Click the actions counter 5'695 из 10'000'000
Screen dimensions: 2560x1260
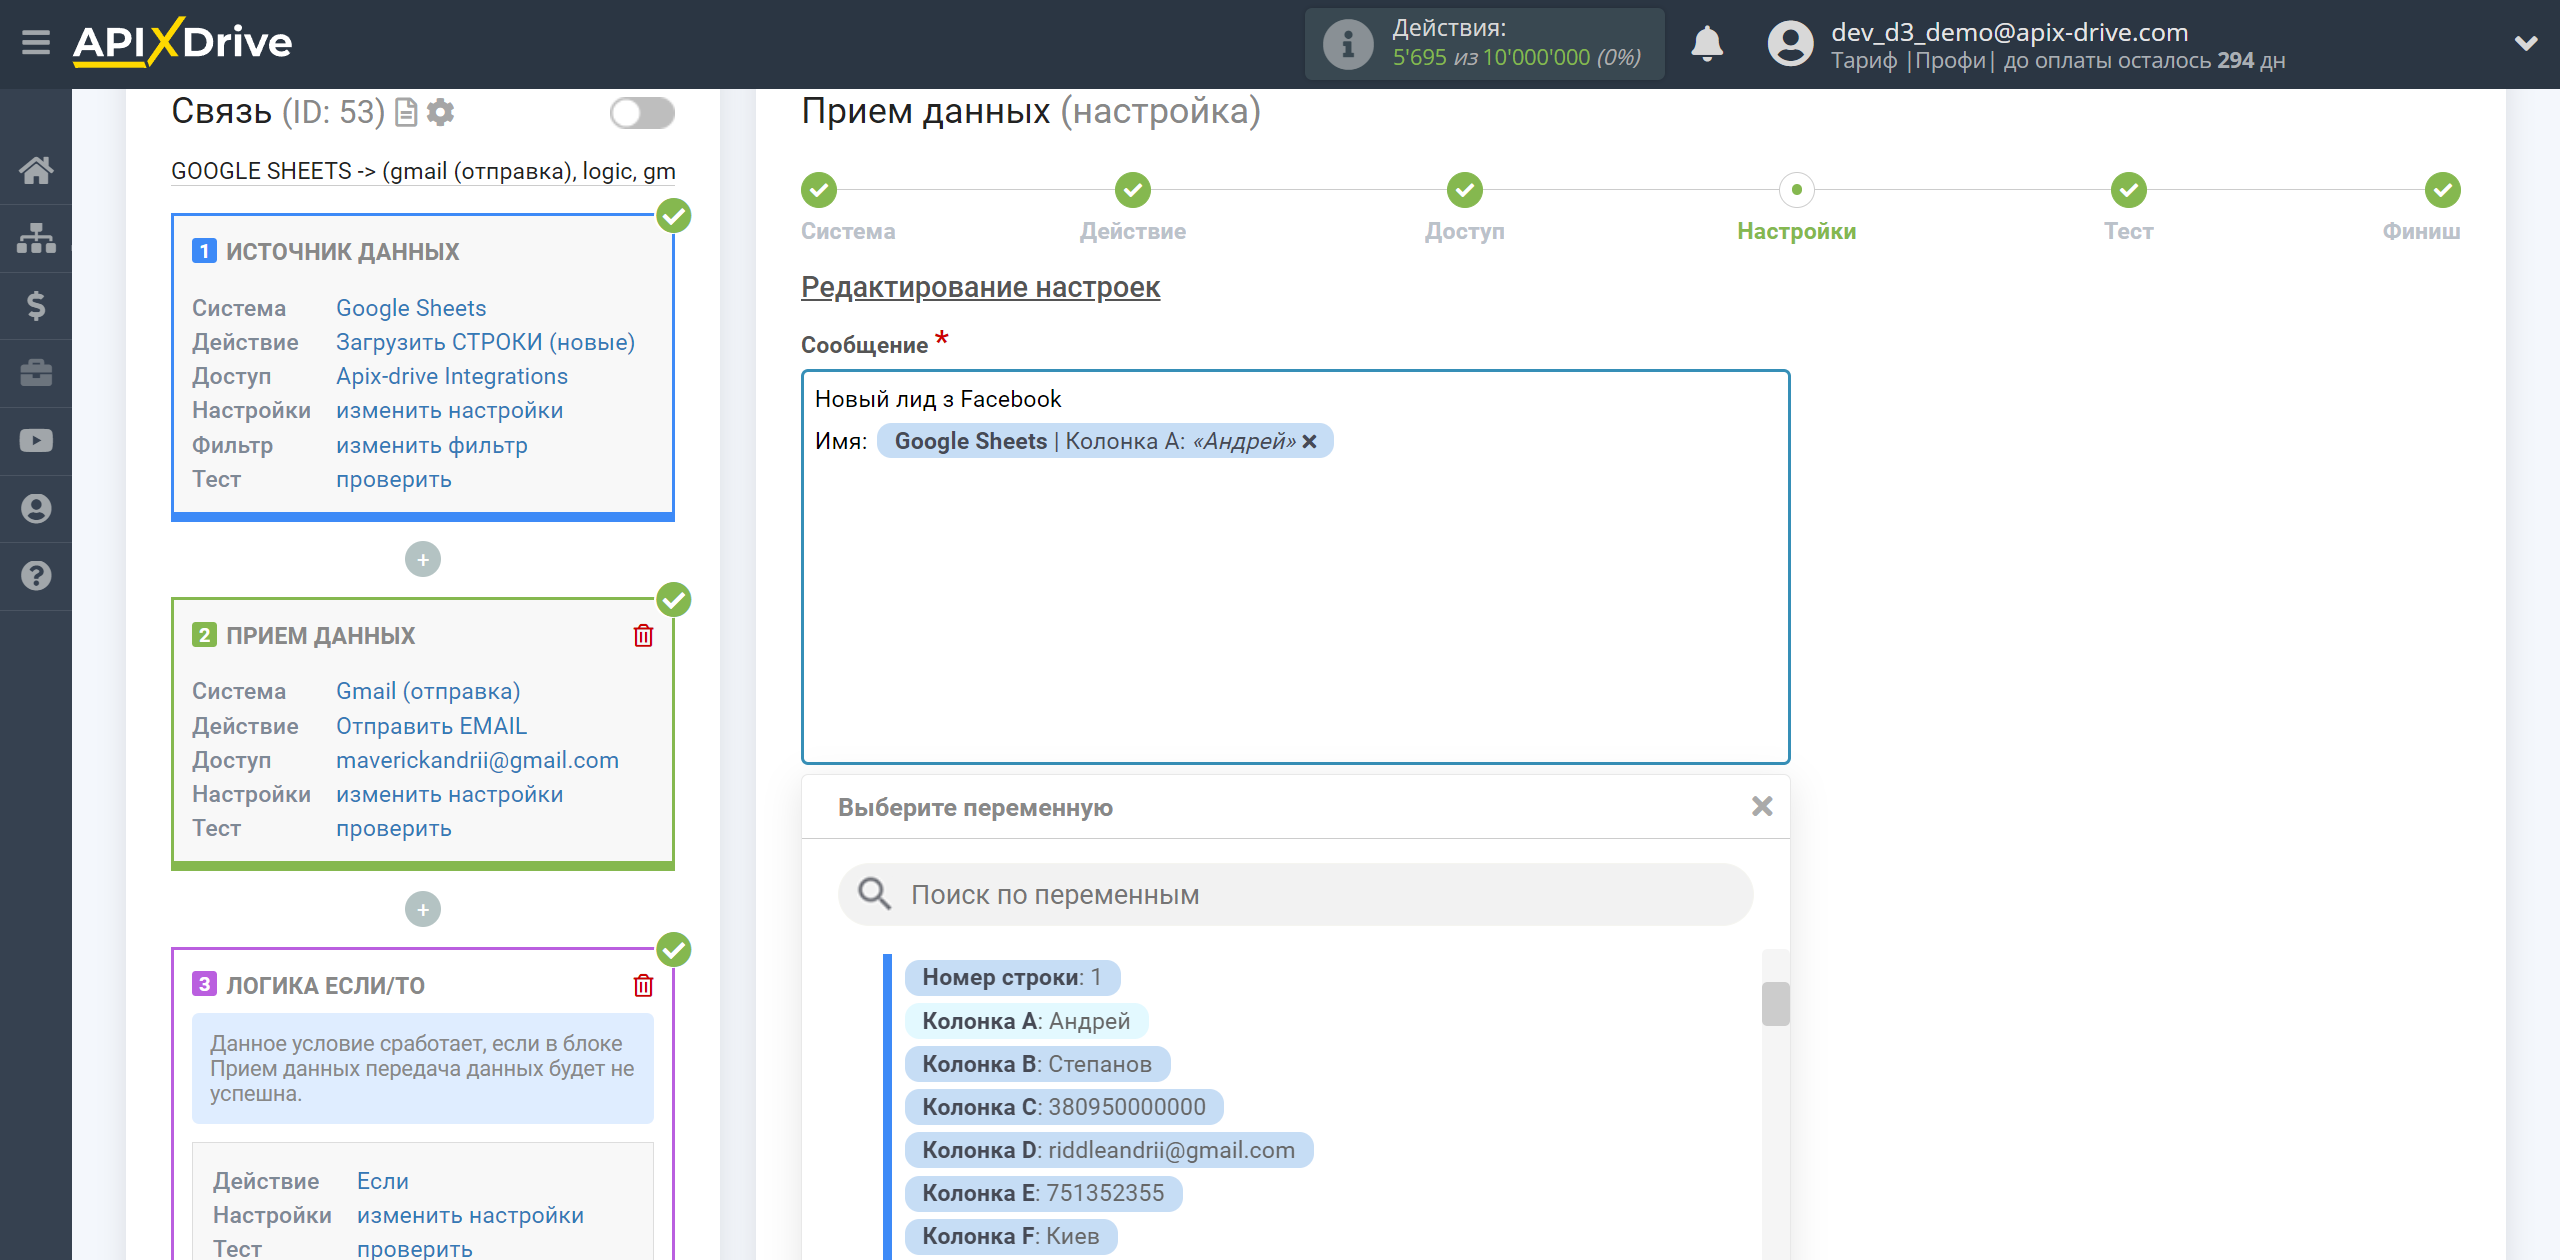point(1516,58)
